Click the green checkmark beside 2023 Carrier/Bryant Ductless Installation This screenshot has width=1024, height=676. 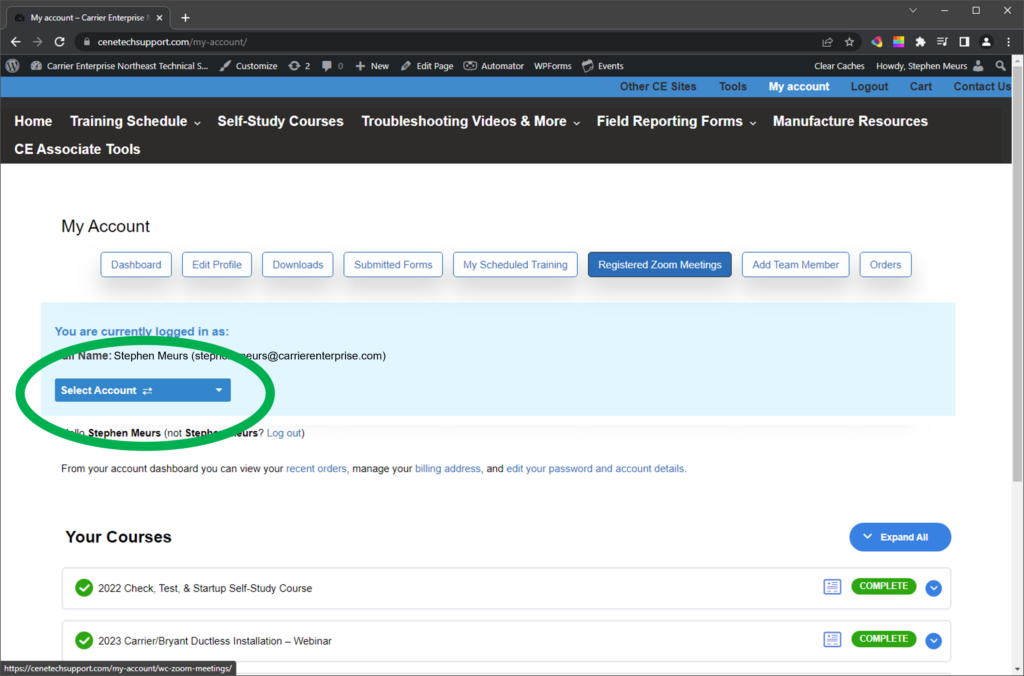(84, 641)
